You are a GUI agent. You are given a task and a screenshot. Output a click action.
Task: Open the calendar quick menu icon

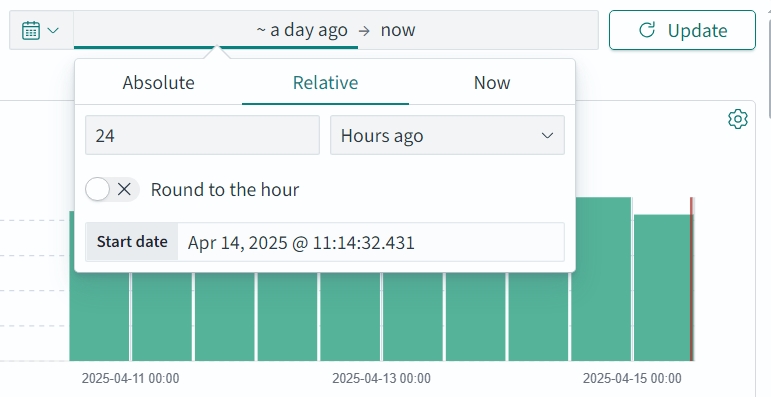[x=31, y=31]
